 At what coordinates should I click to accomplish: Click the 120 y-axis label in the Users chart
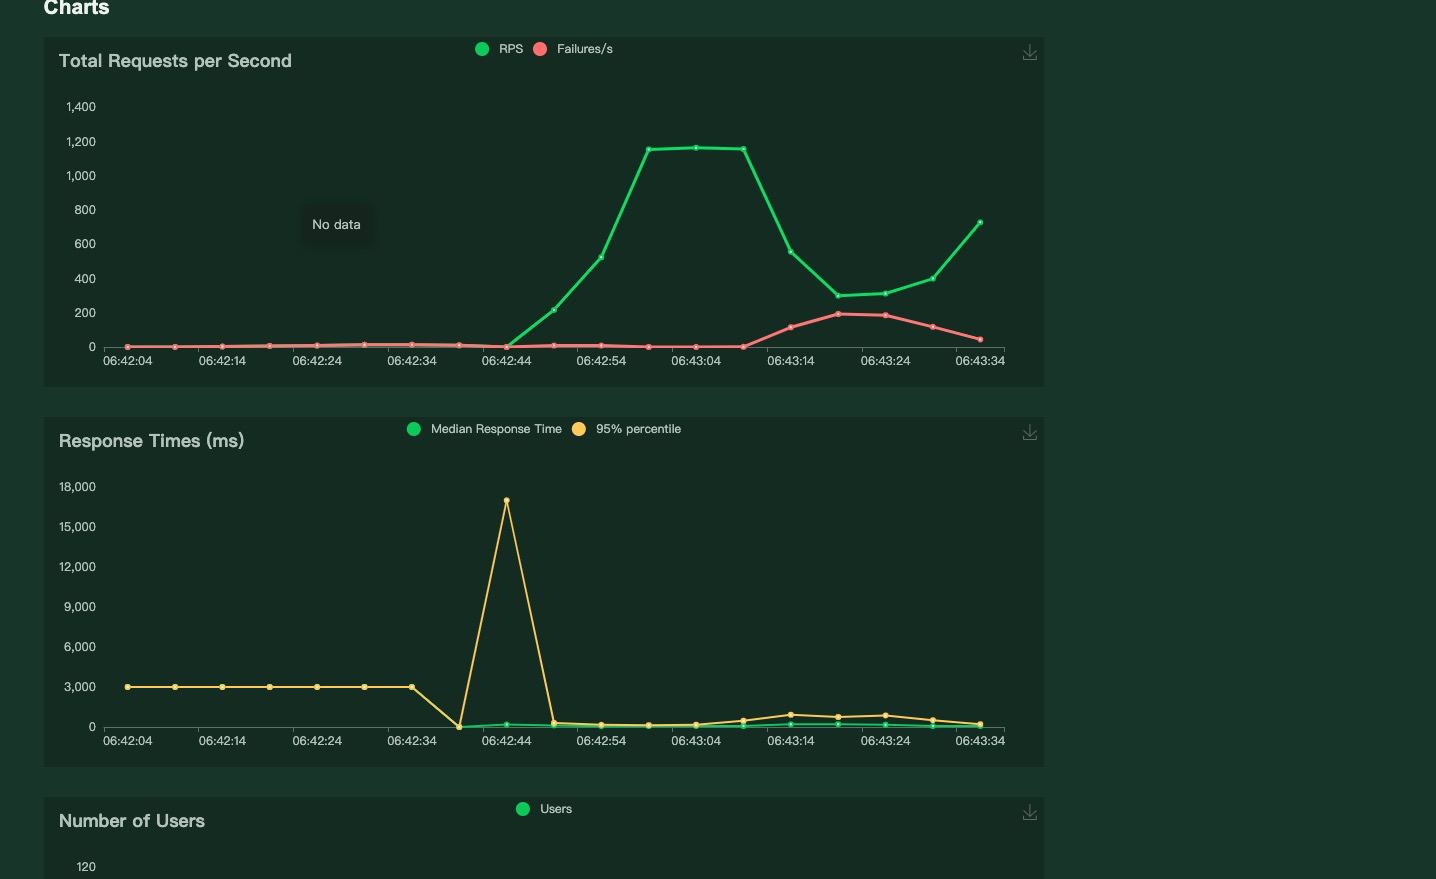point(86,867)
